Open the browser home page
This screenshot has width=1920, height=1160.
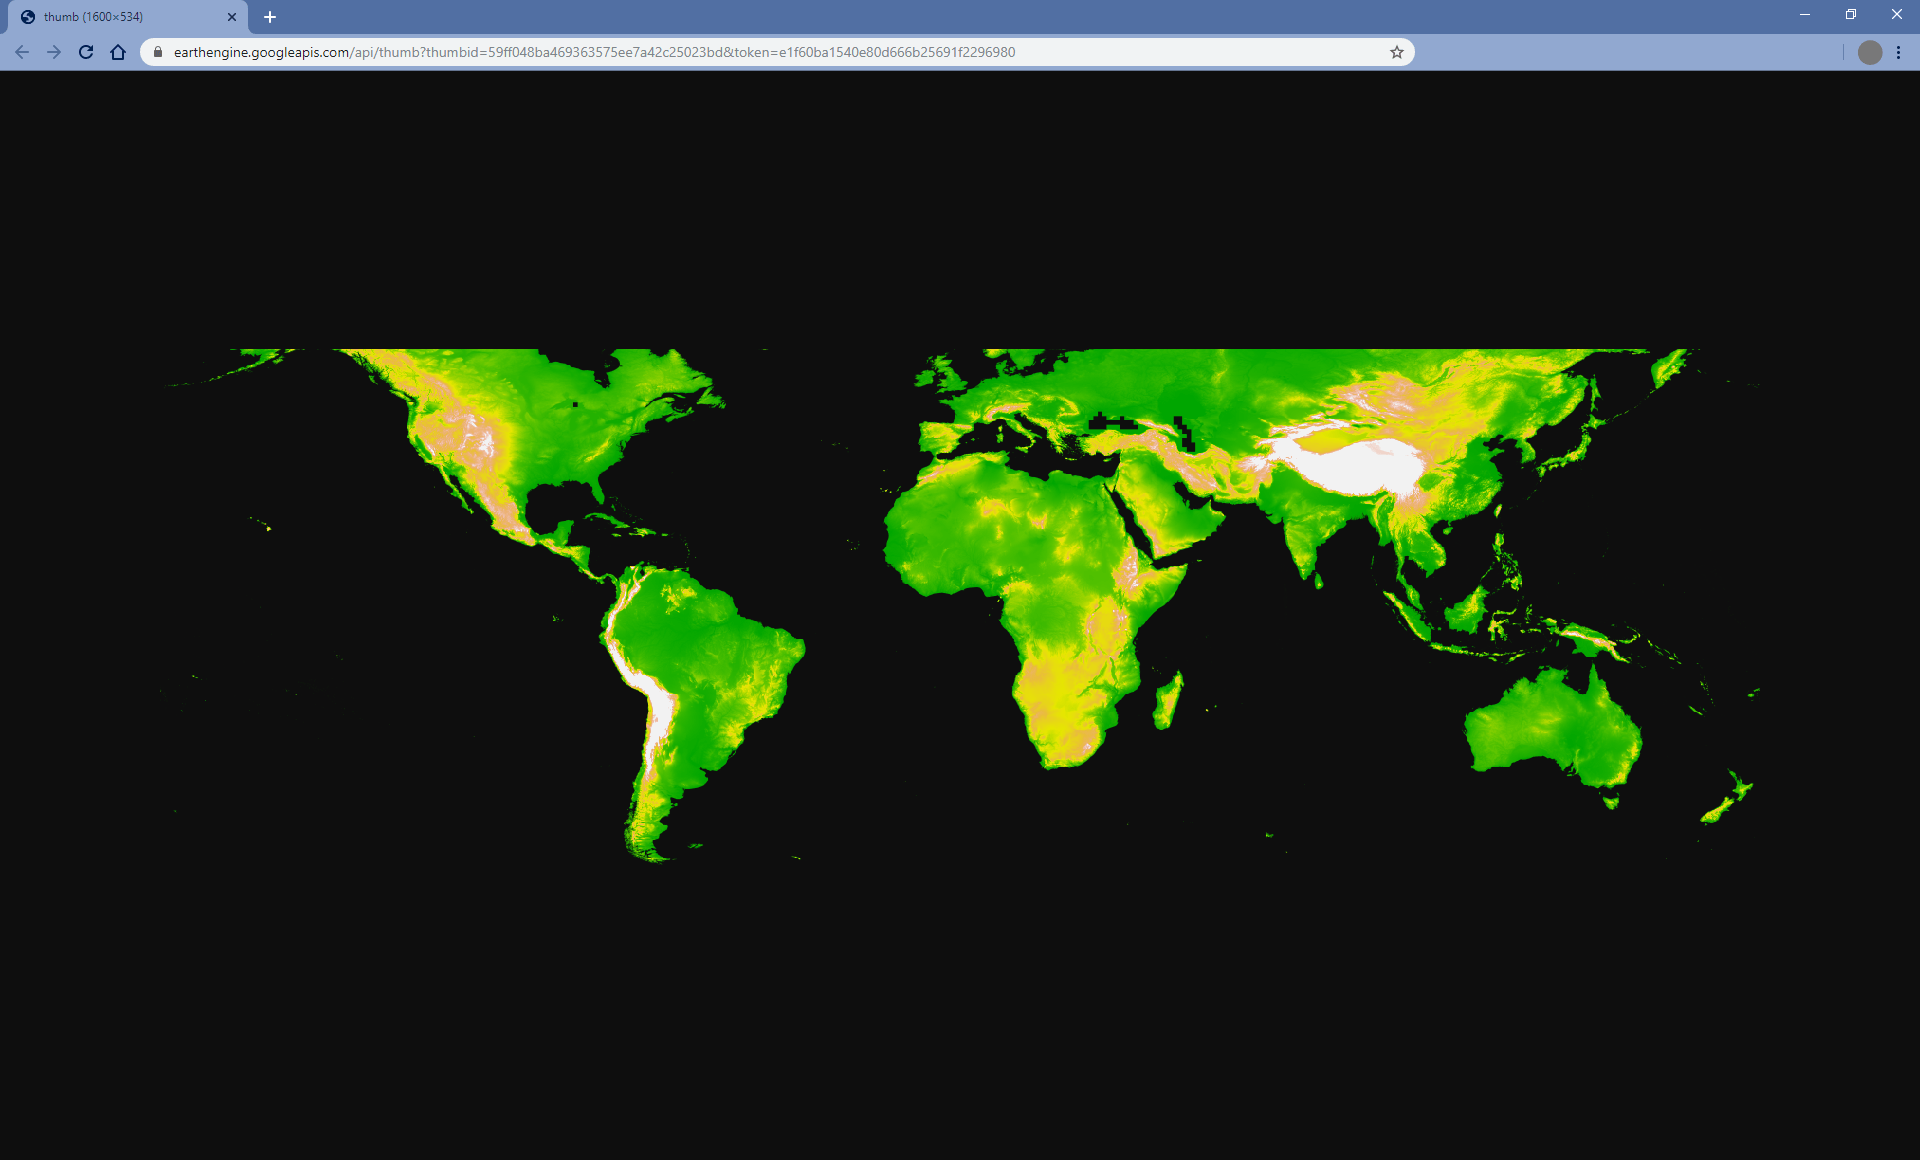click(x=118, y=52)
